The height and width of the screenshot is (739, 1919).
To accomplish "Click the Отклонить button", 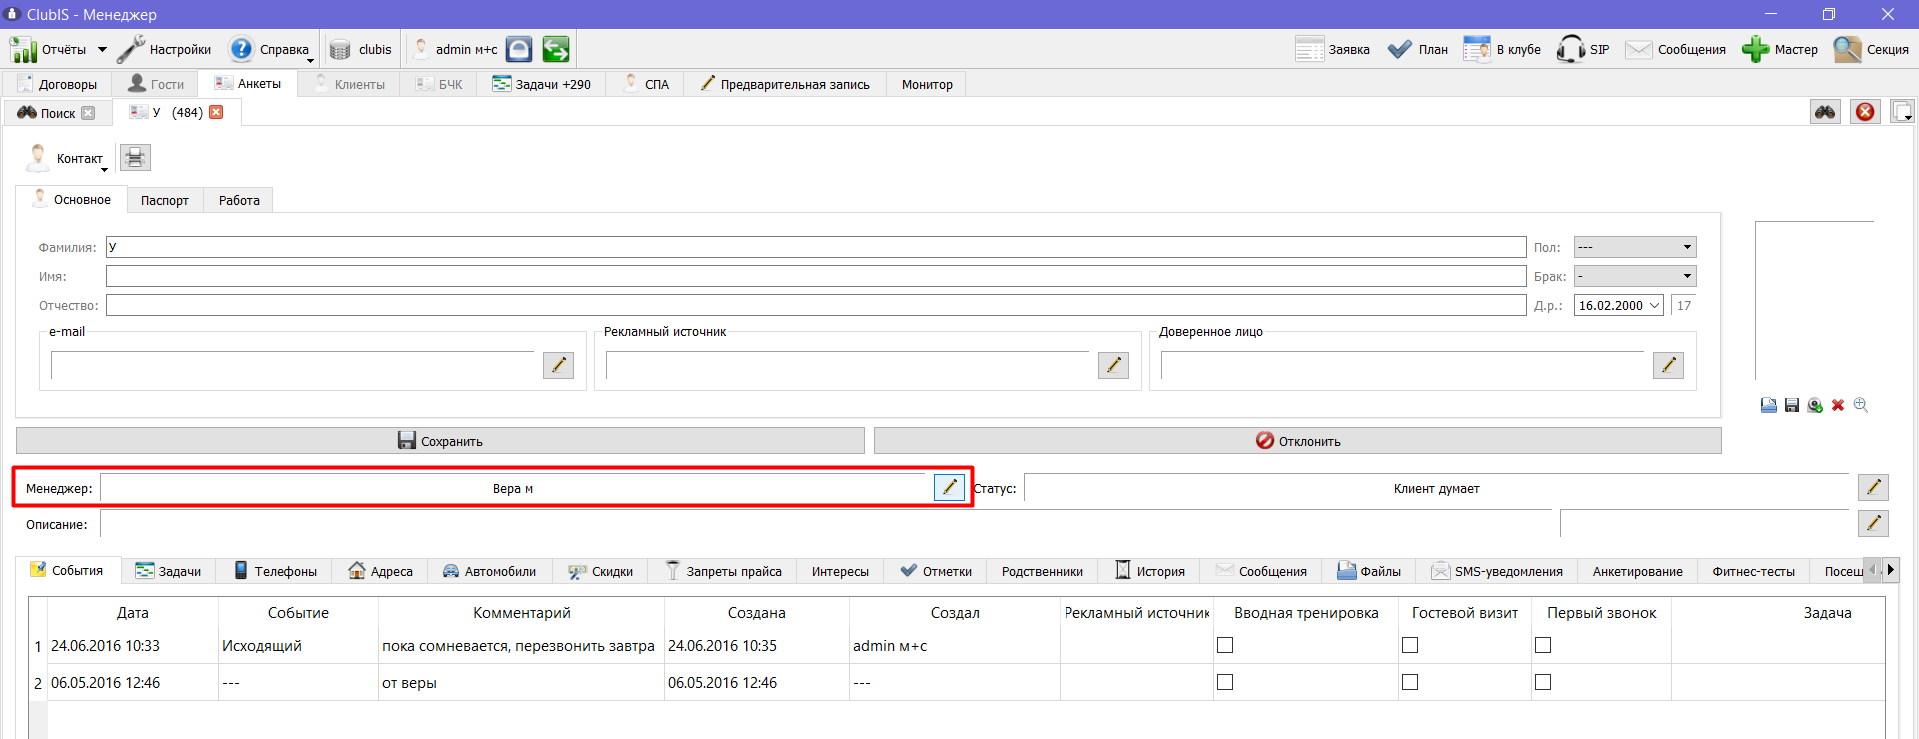I will [1298, 441].
